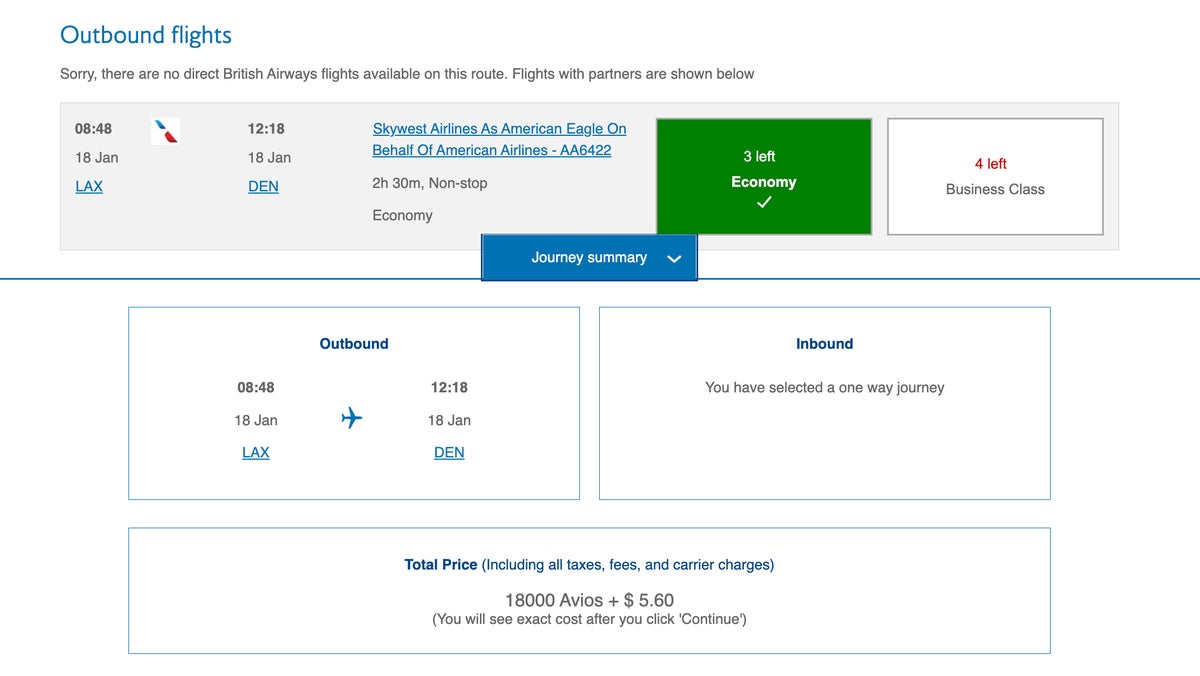The width and height of the screenshot is (1200, 676).
Task: Click the Outbound flights heading
Action: [x=145, y=34]
